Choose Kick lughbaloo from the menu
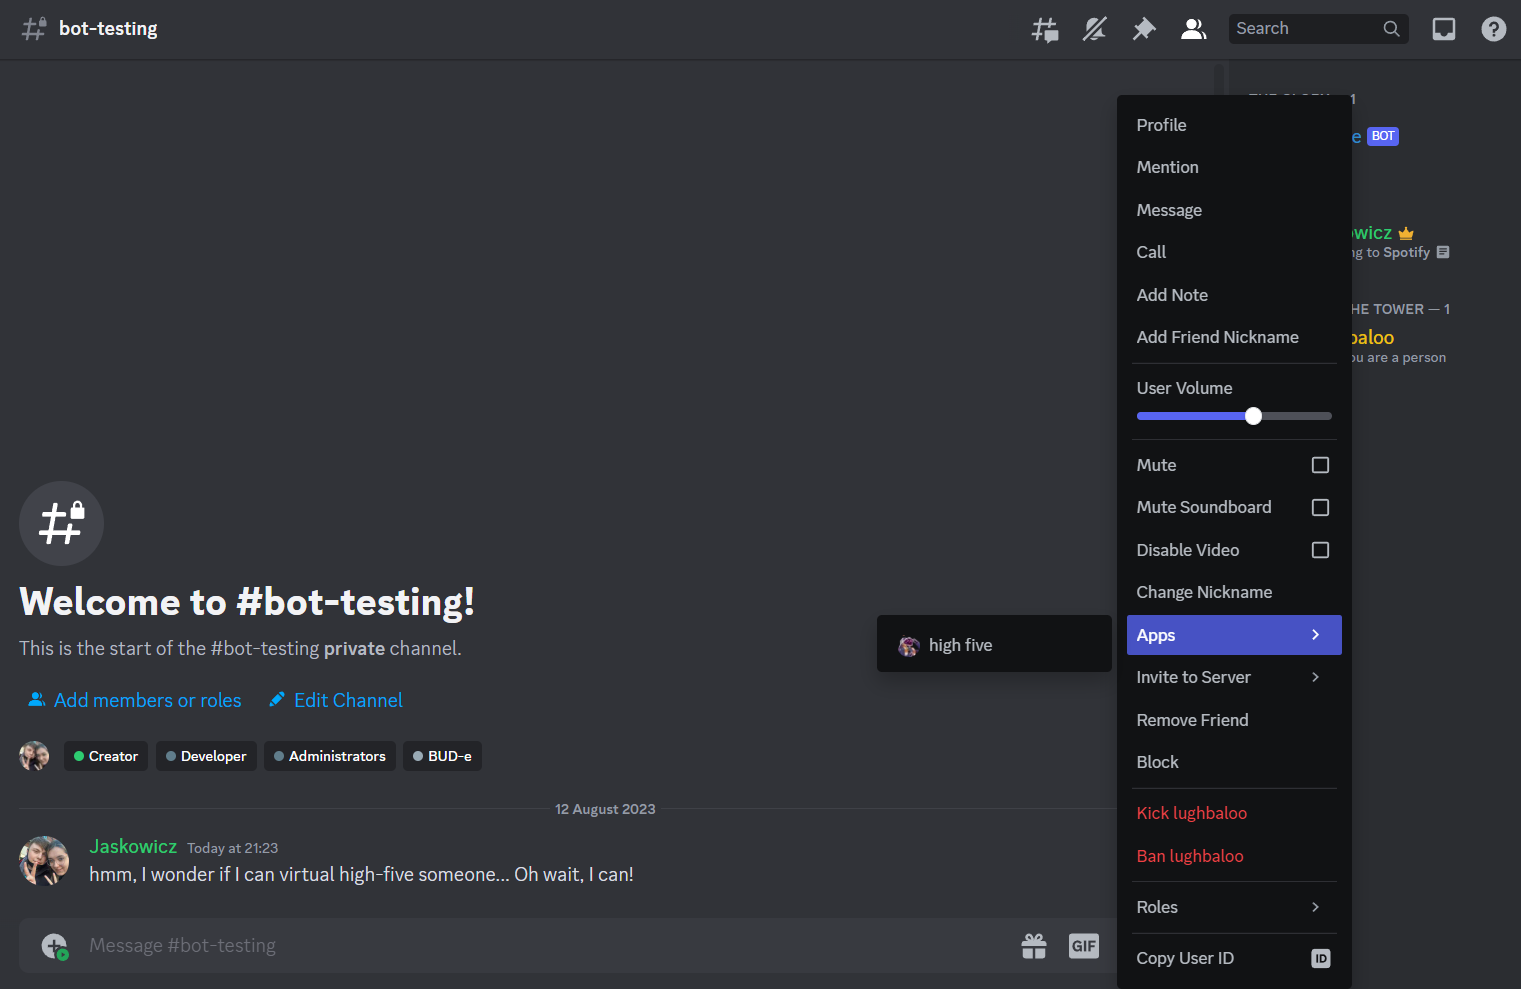Viewport: 1521px width, 989px height. [x=1191, y=813]
